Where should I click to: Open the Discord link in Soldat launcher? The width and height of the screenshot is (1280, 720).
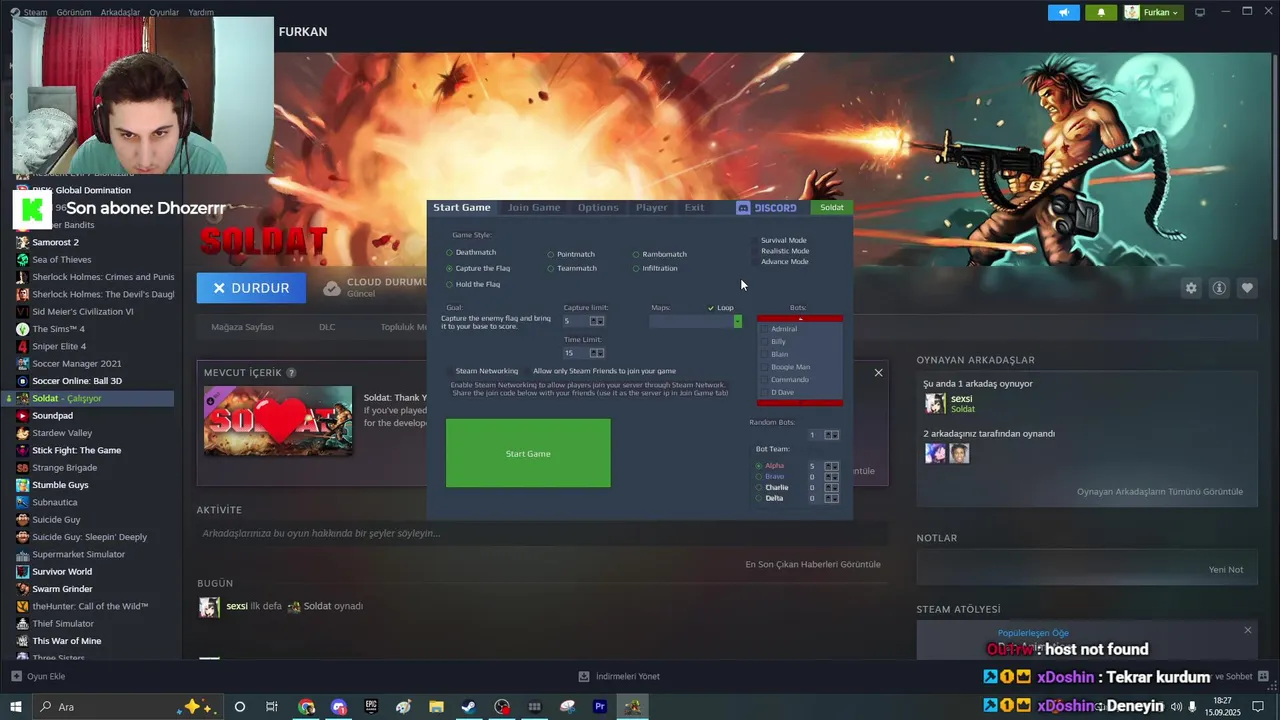tap(767, 207)
